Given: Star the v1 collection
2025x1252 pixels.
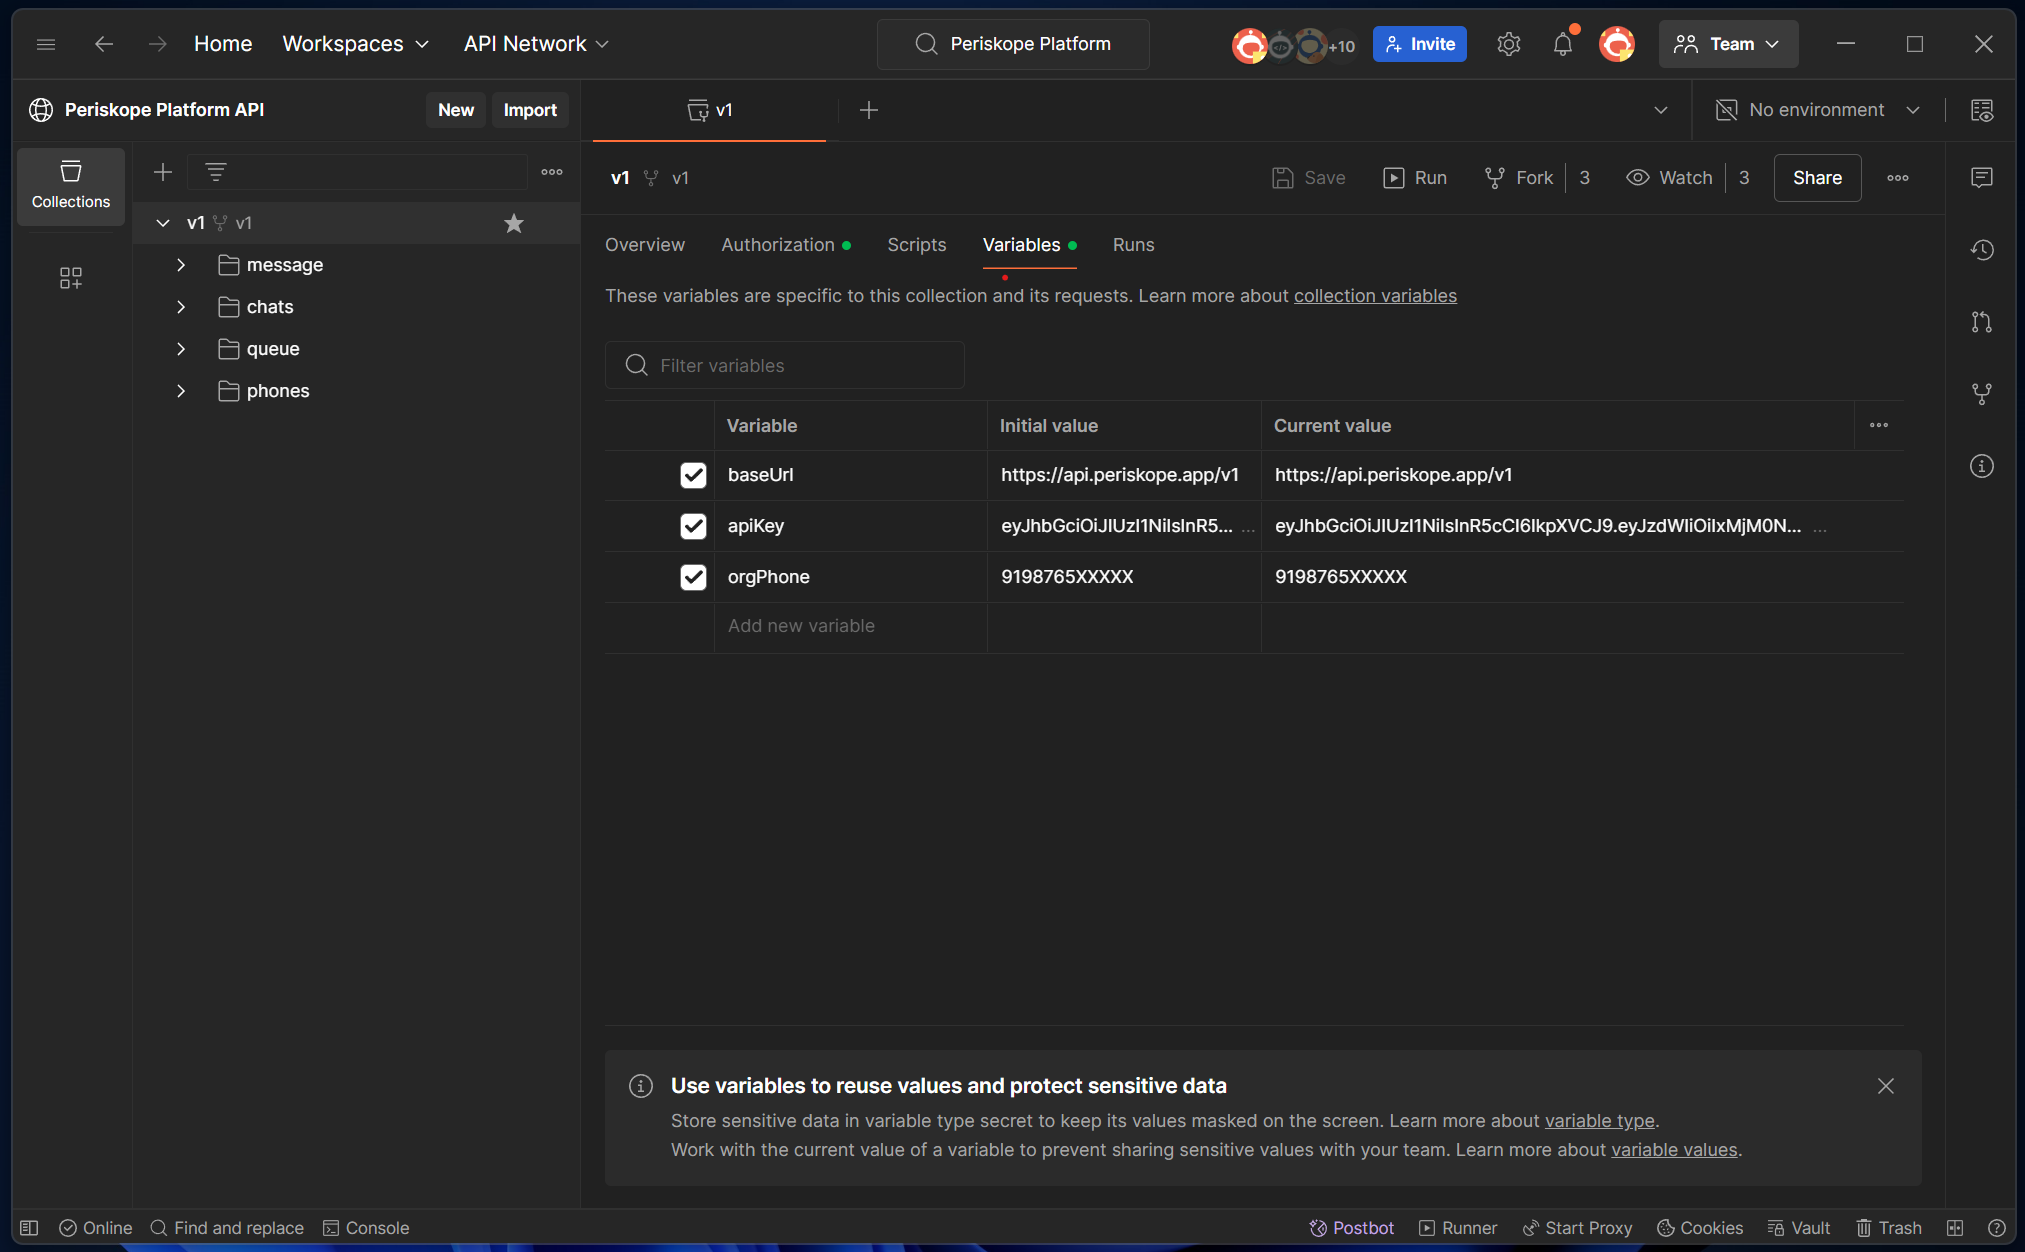Looking at the screenshot, I should pos(514,223).
